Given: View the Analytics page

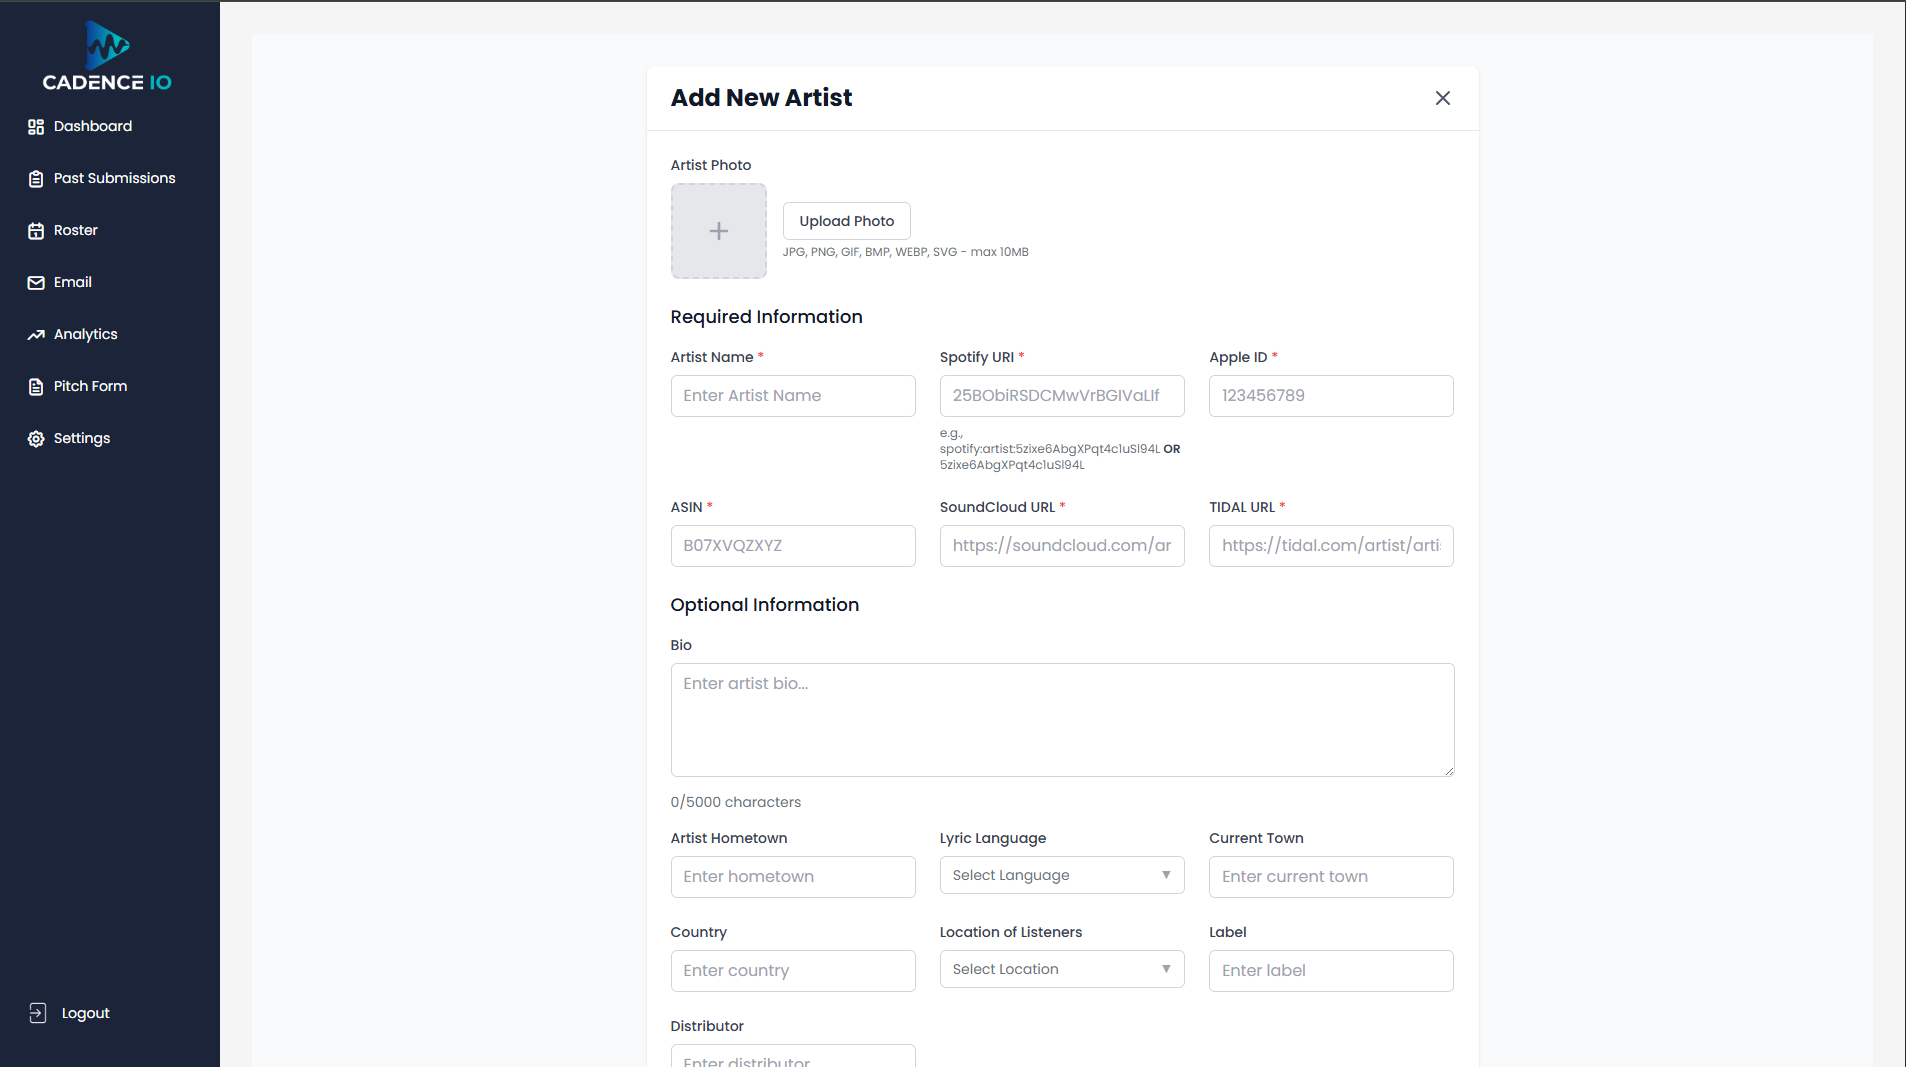Looking at the screenshot, I should (86, 334).
